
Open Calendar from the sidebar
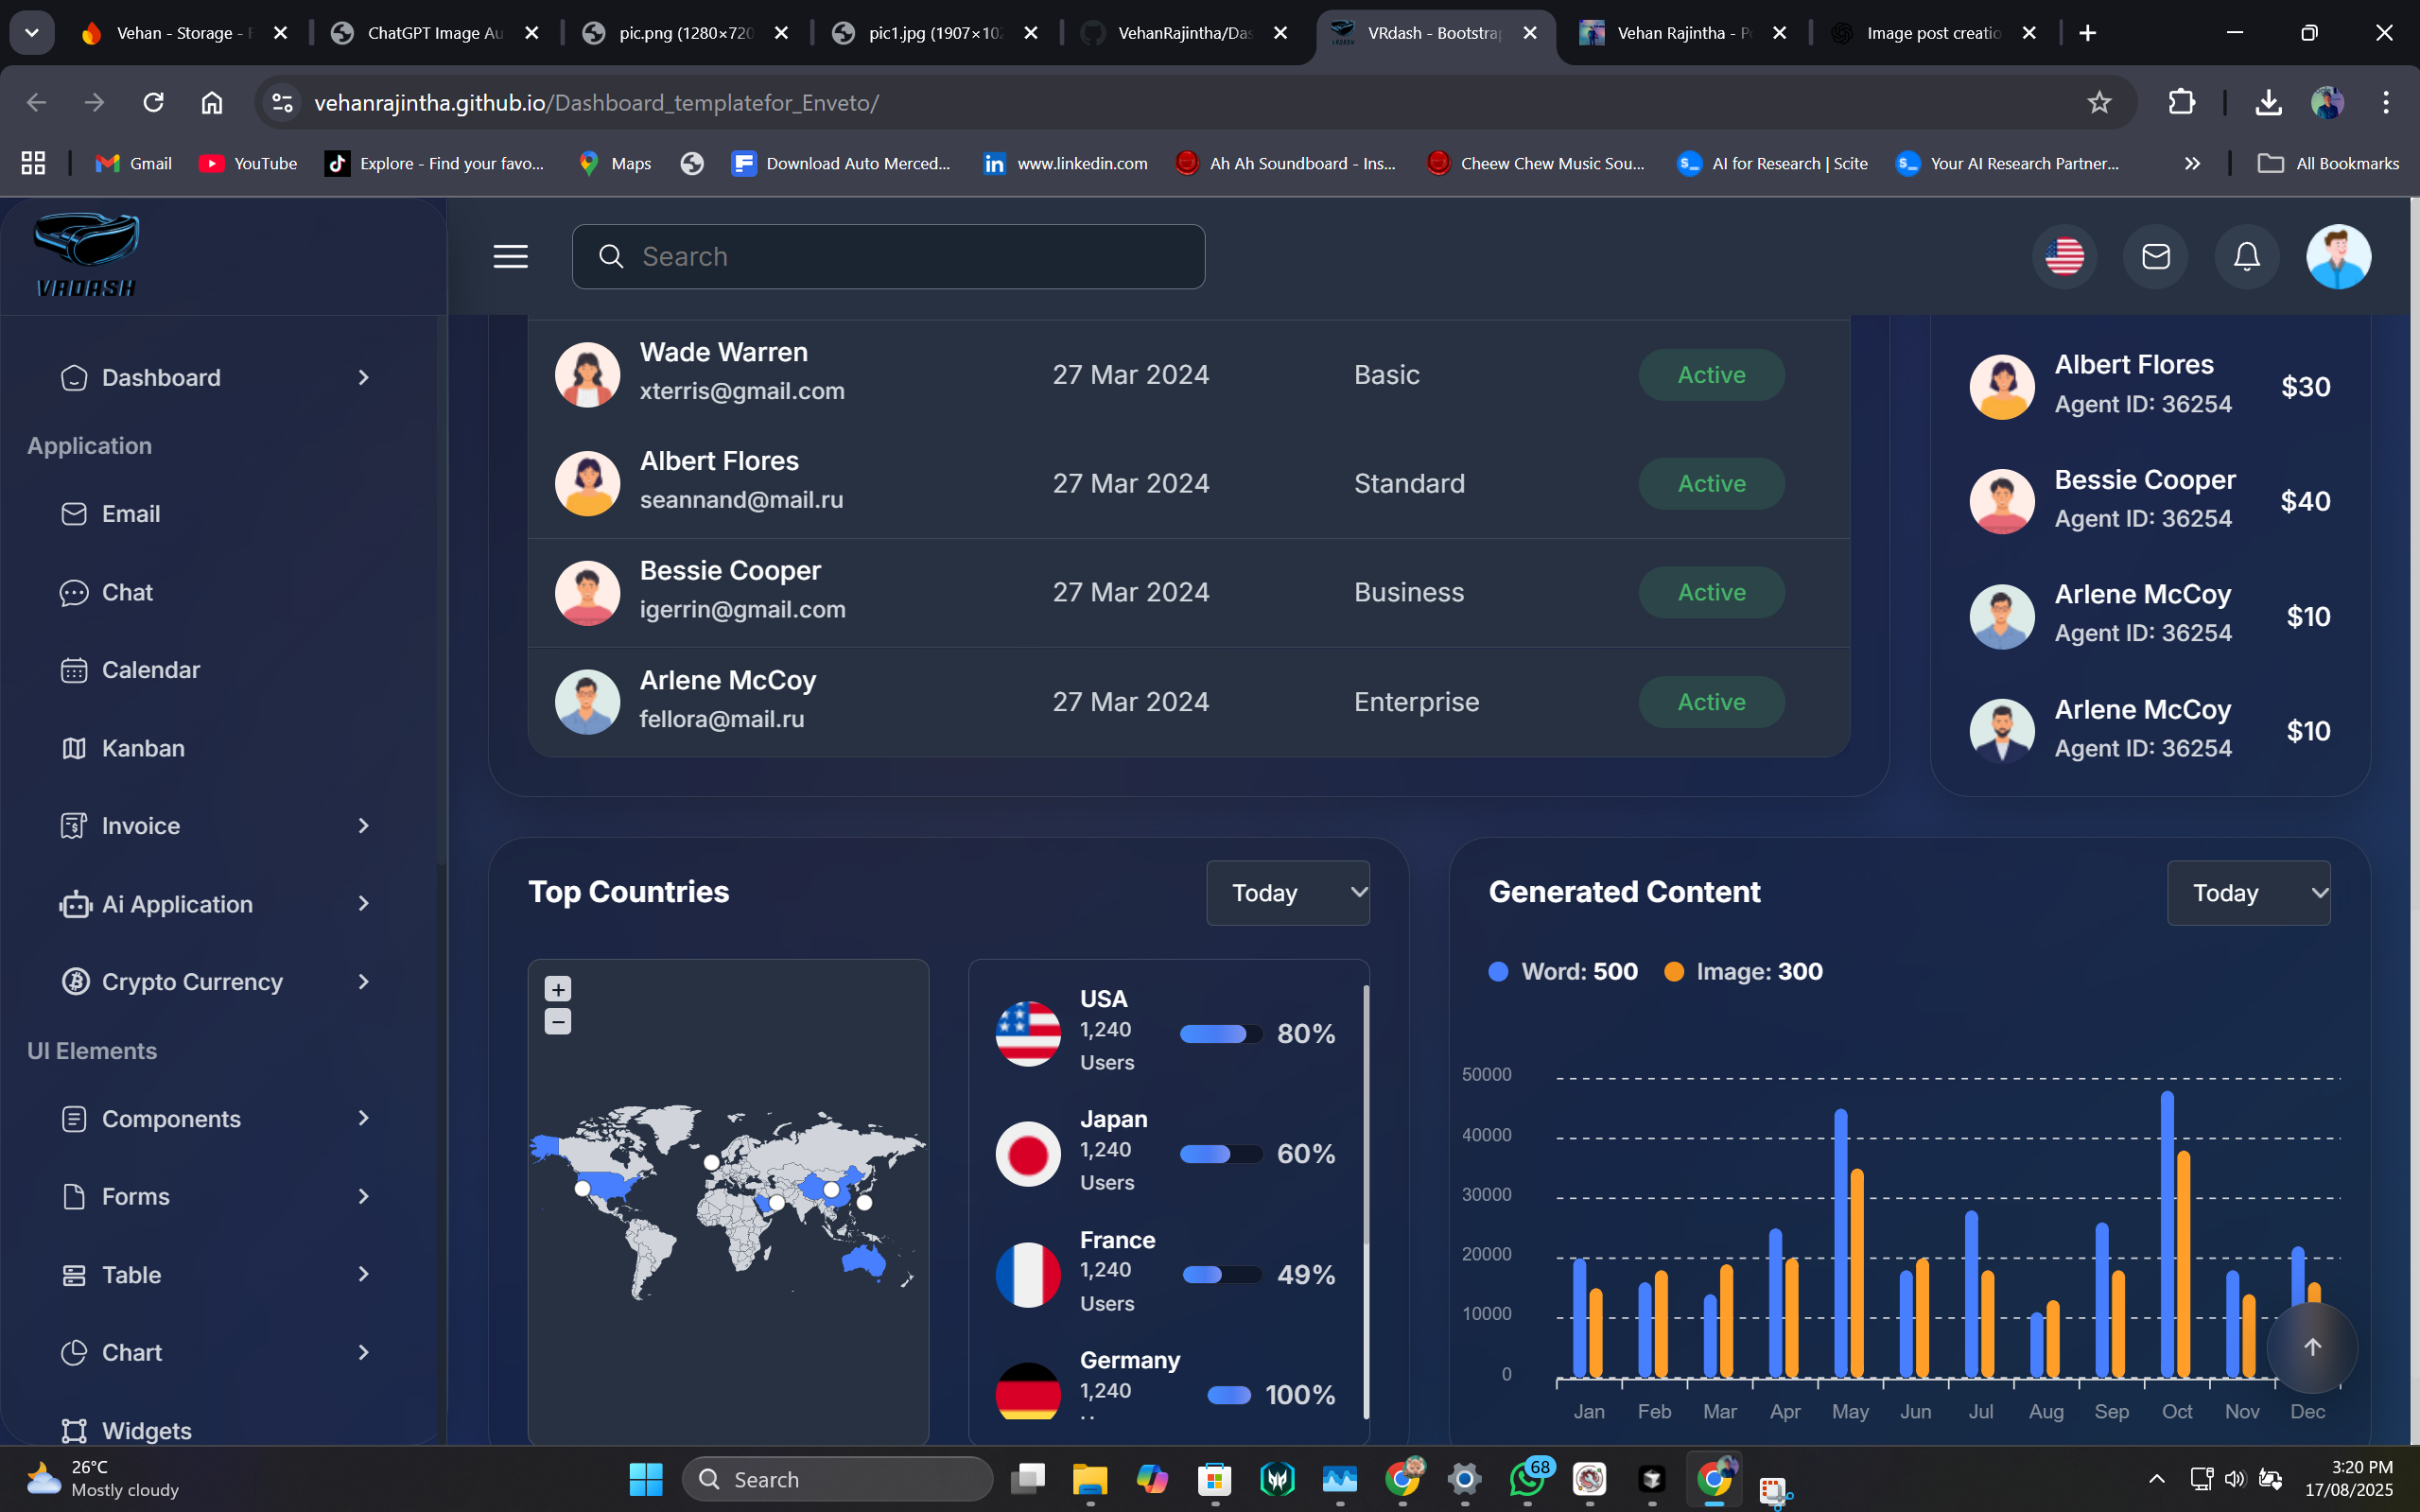point(151,669)
